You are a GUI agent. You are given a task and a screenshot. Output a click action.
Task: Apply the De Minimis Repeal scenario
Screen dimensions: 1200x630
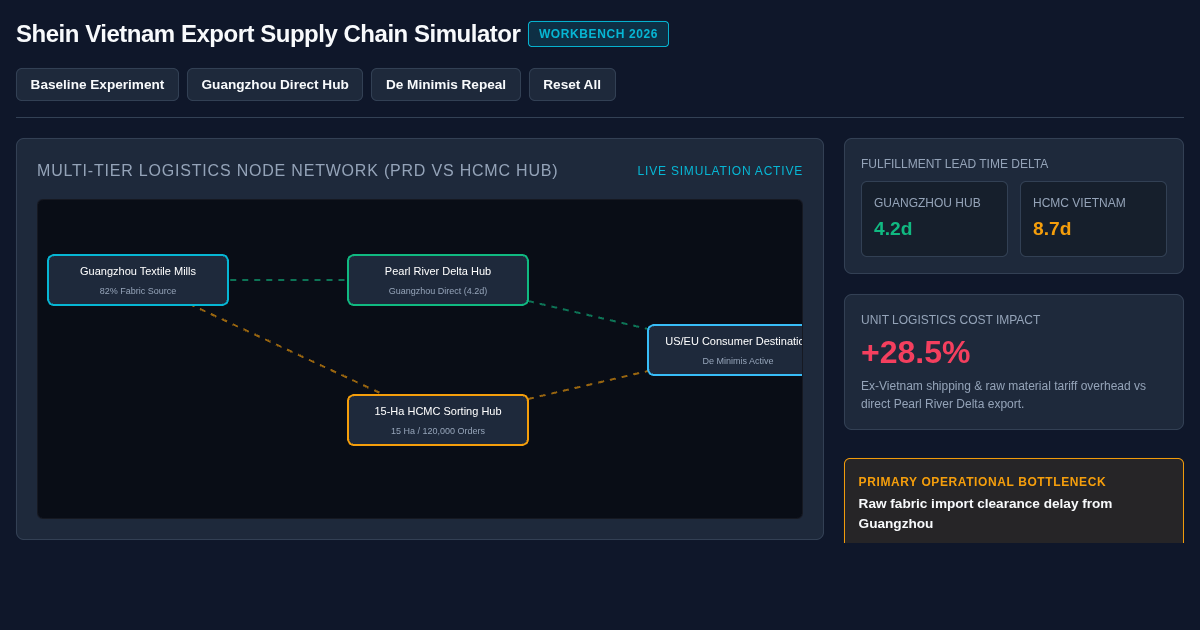click(446, 84)
